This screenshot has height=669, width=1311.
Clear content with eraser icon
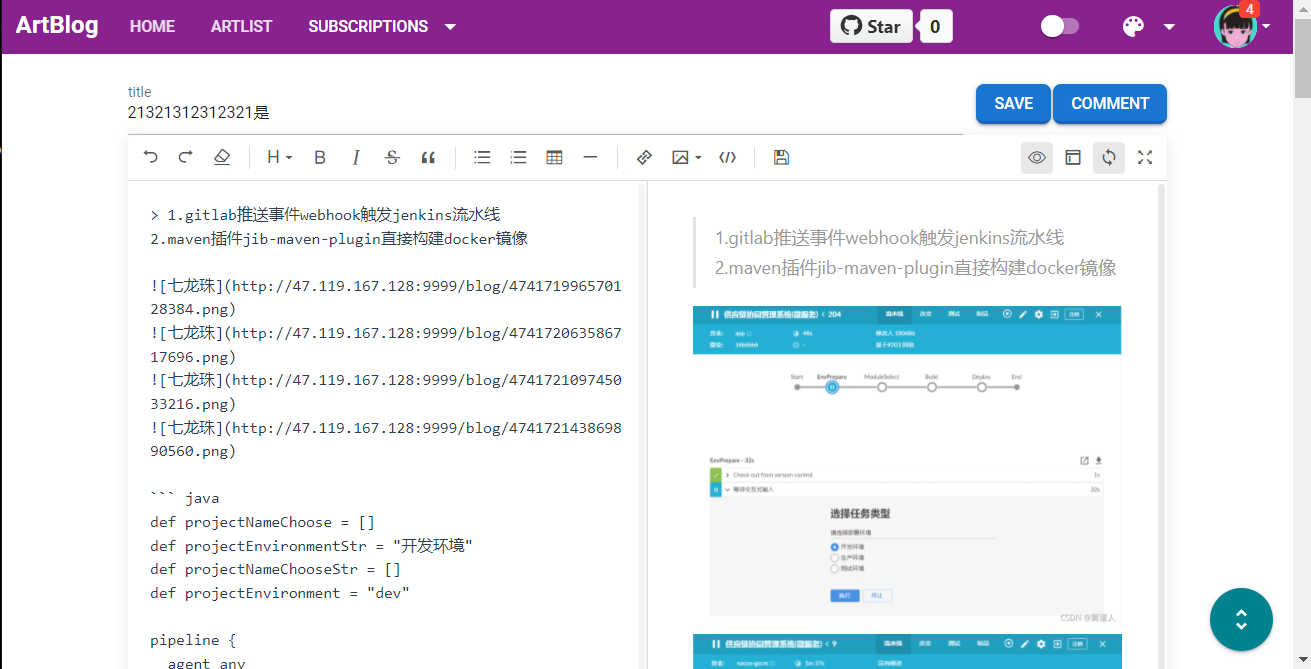pyautogui.click(x=222, y=157)
